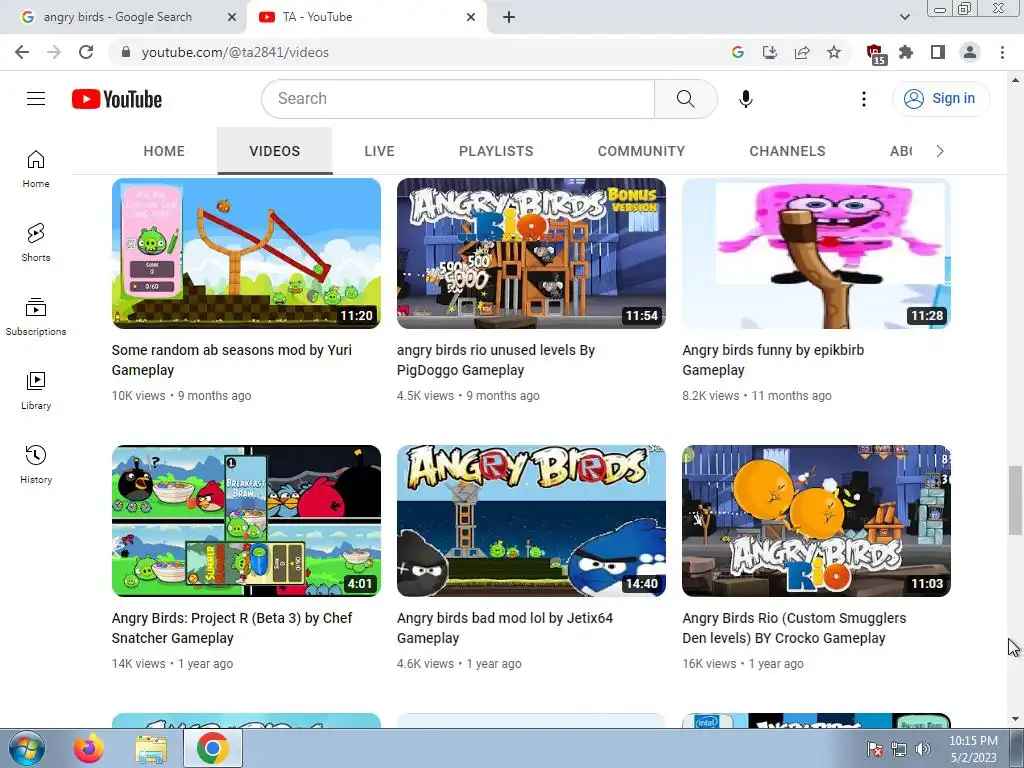The height and width of the screenshot is (768, 1024).
Task: Open Angry birds bad mod lol thumbnail
Action: (531, 520)
